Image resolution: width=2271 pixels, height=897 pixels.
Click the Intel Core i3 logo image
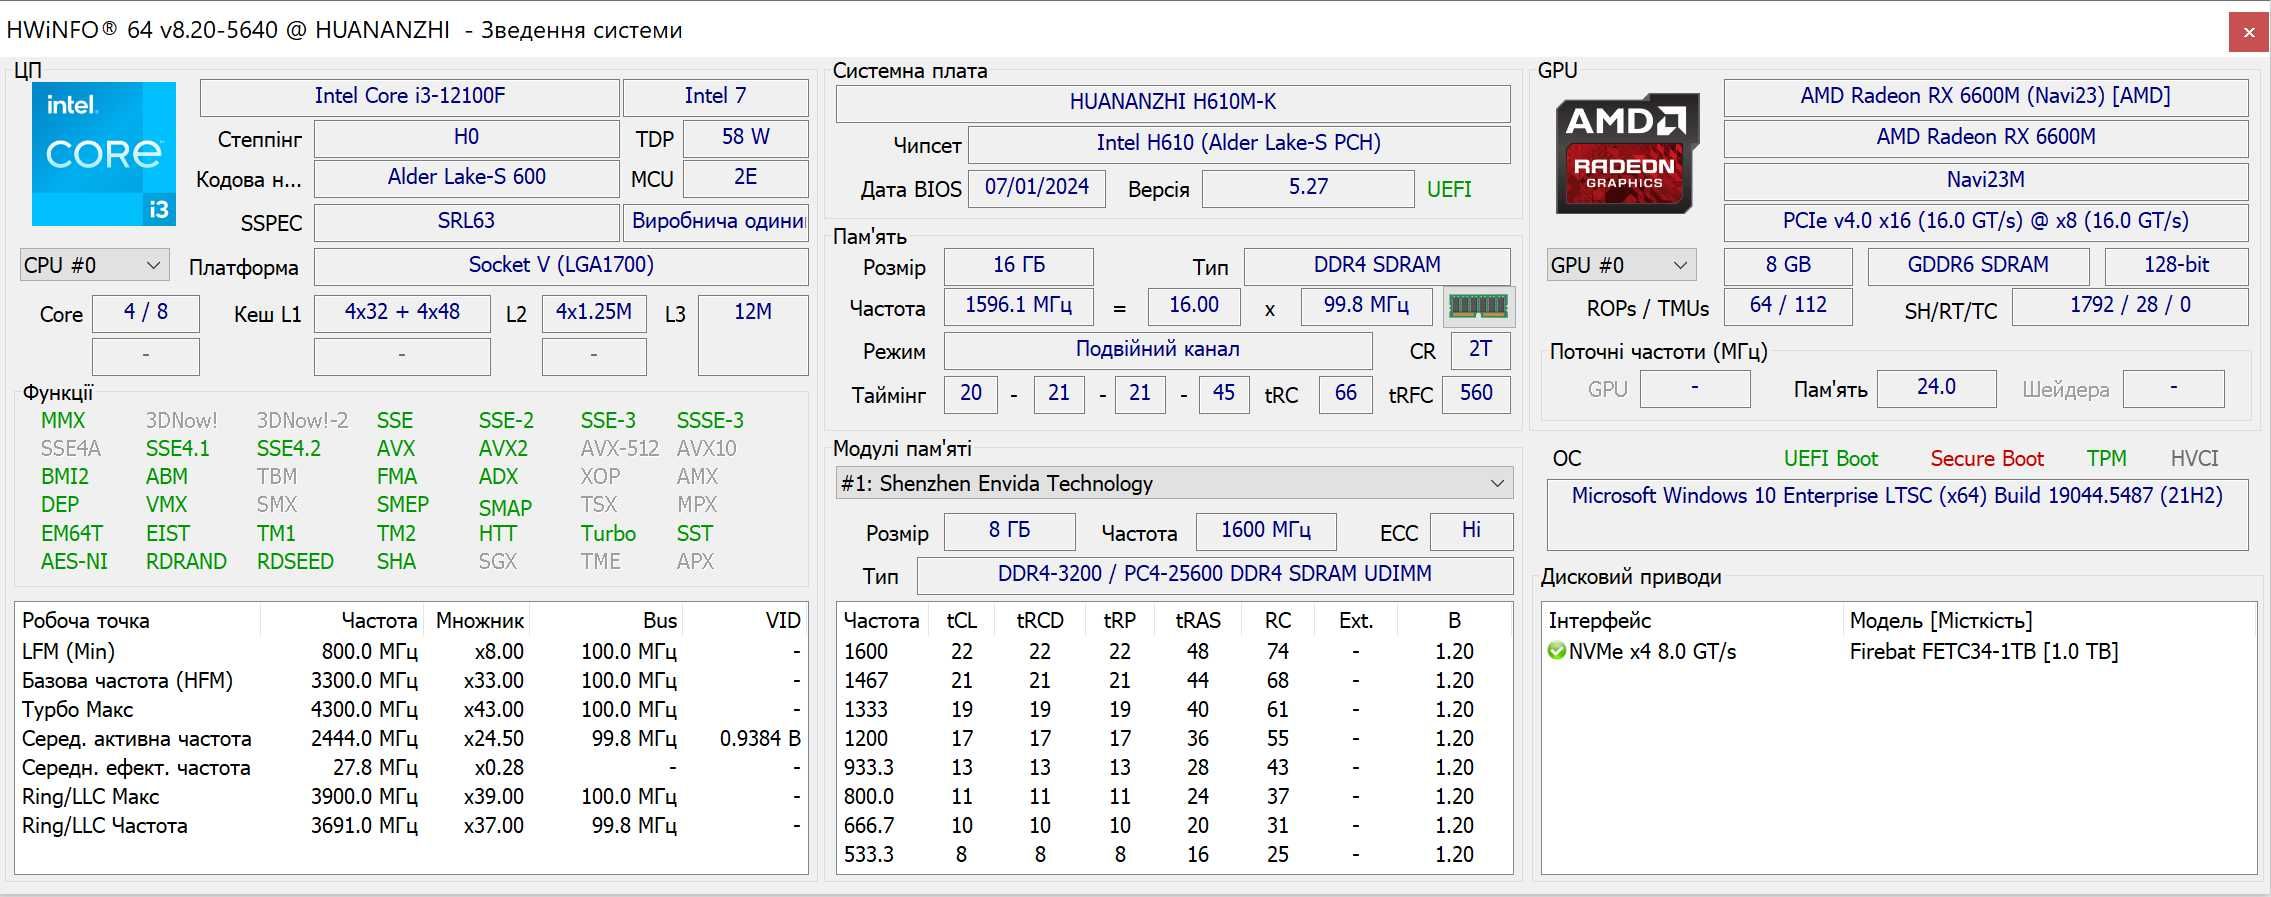104,154
